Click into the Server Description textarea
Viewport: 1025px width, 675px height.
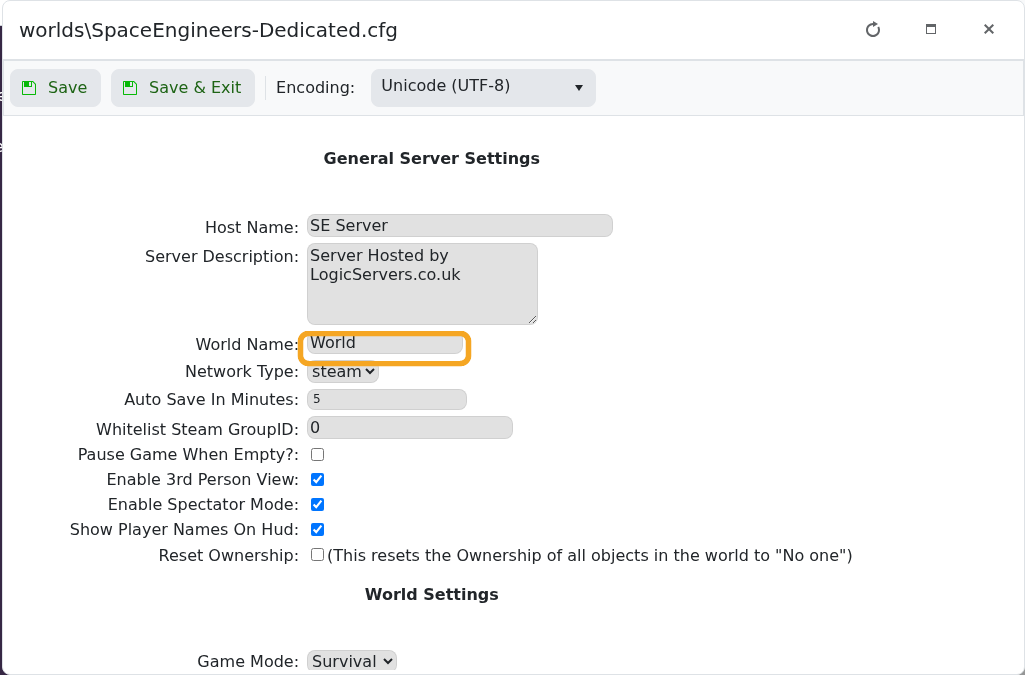[422, 284]
